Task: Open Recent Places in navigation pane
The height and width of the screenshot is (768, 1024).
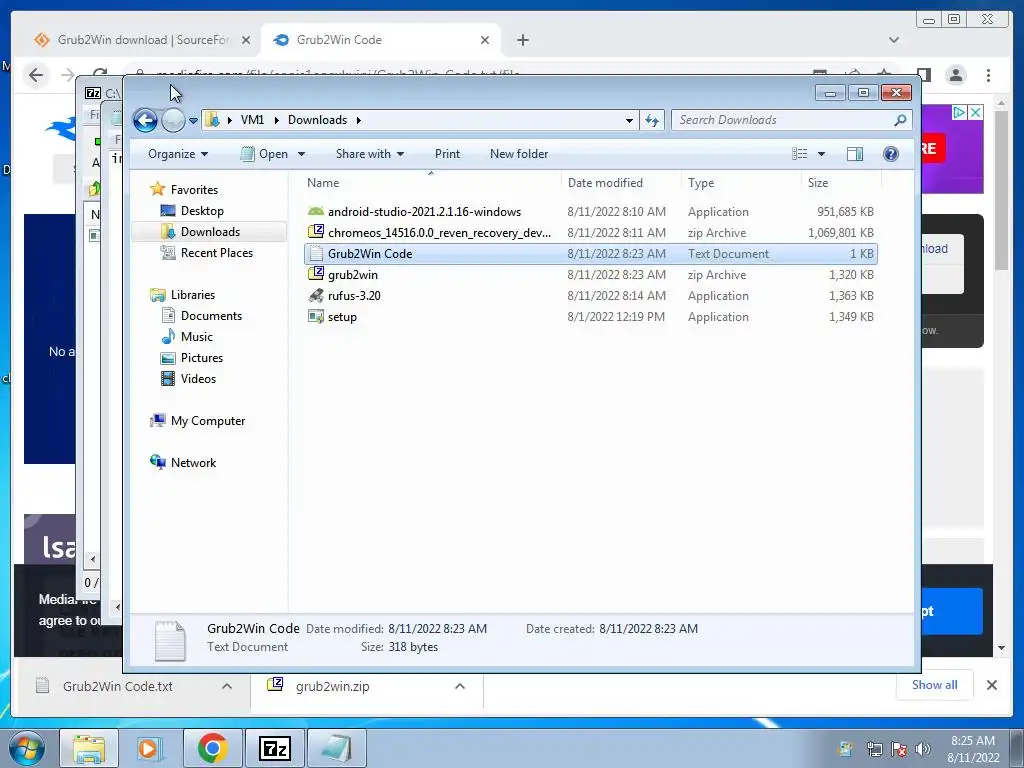Action: pos(217,253)
